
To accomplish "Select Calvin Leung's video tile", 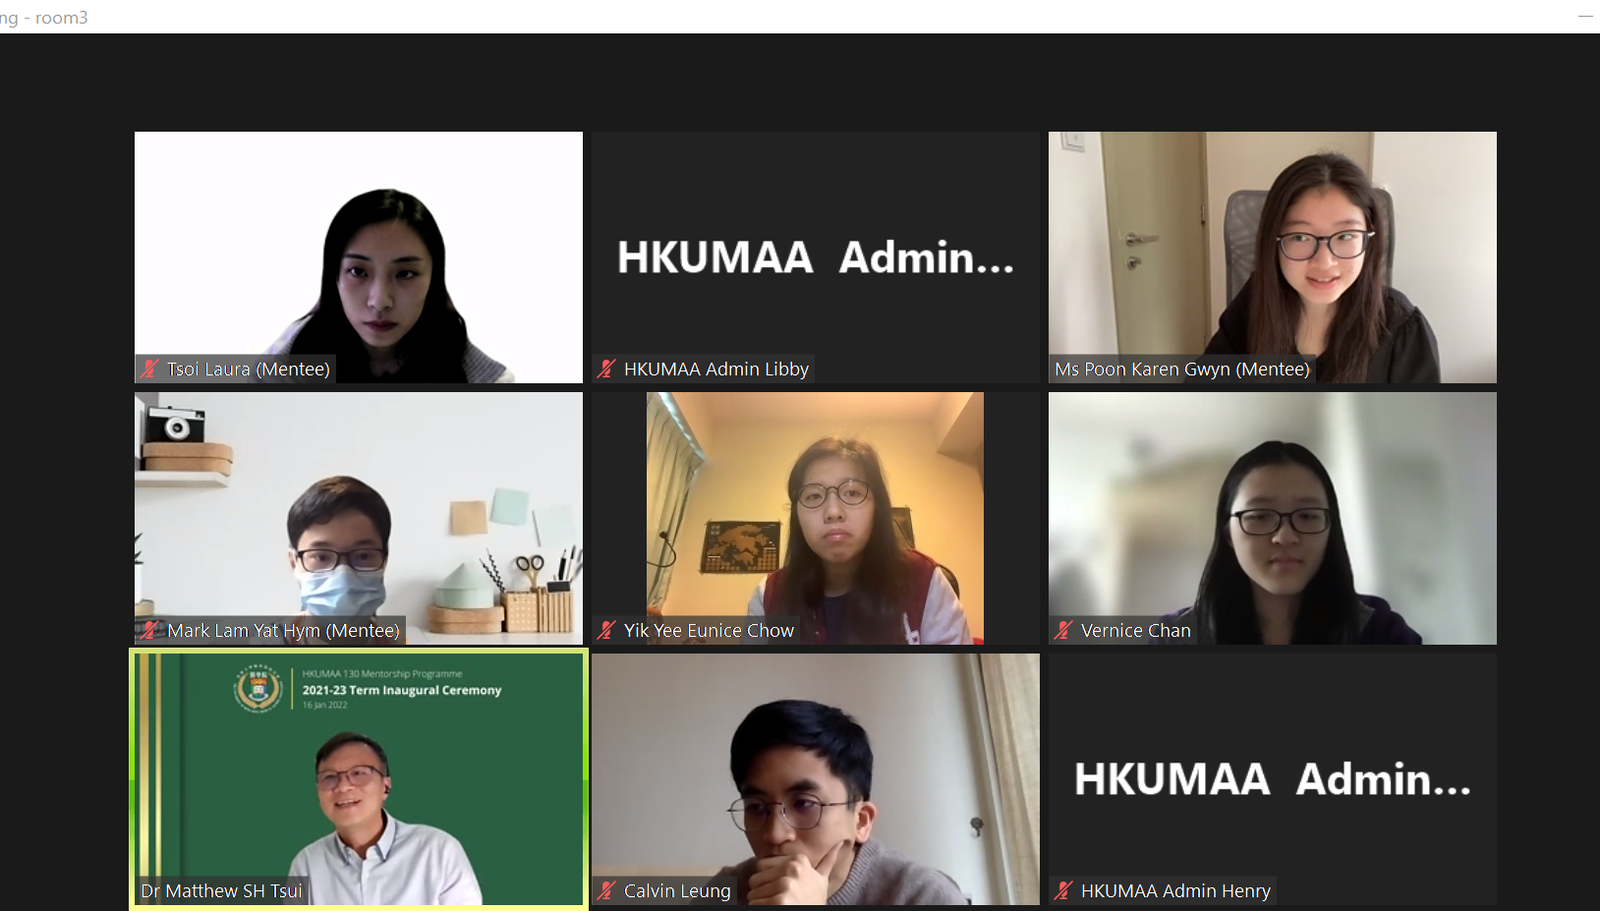I will click(815, 779).
